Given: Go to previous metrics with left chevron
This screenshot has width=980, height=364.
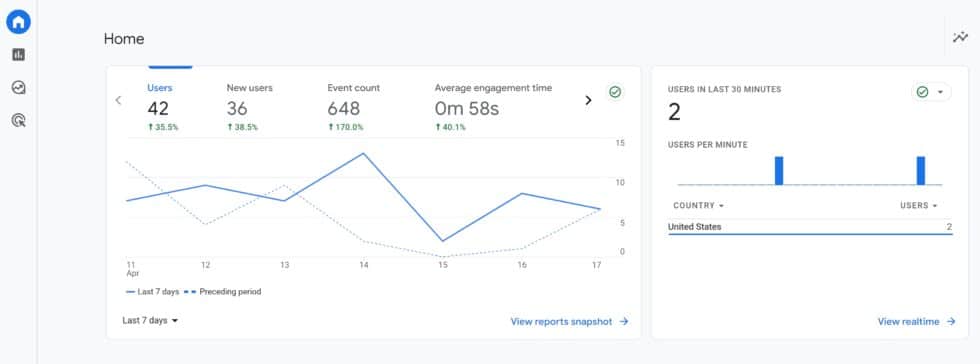Looking at the screenshot, I should pos(118,100).
